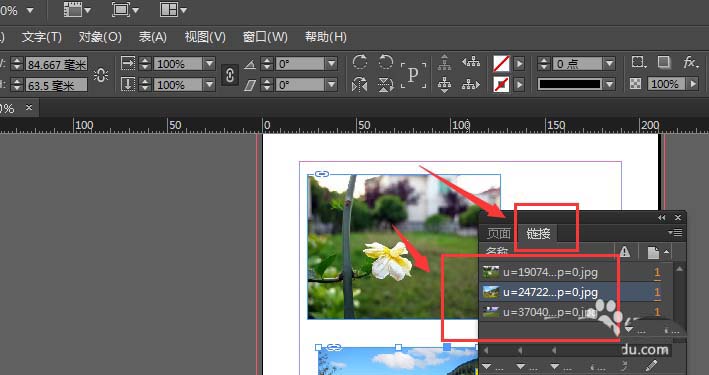Viewport: 709px width, 375px height.
Task: Select the content of the object
Action: coord(445,85)
